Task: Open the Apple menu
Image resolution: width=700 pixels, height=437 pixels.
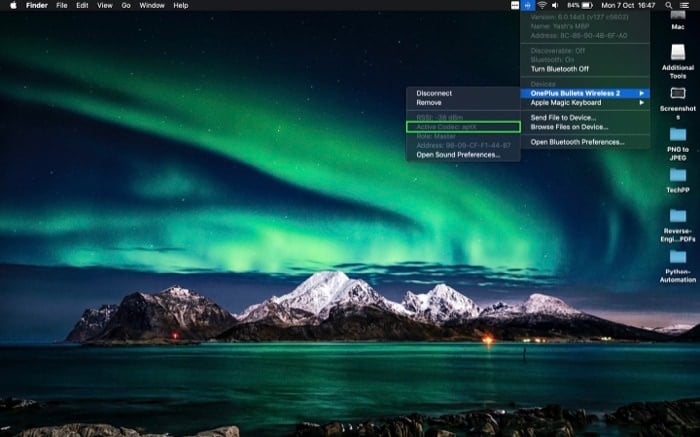Action: click(13, 5)
